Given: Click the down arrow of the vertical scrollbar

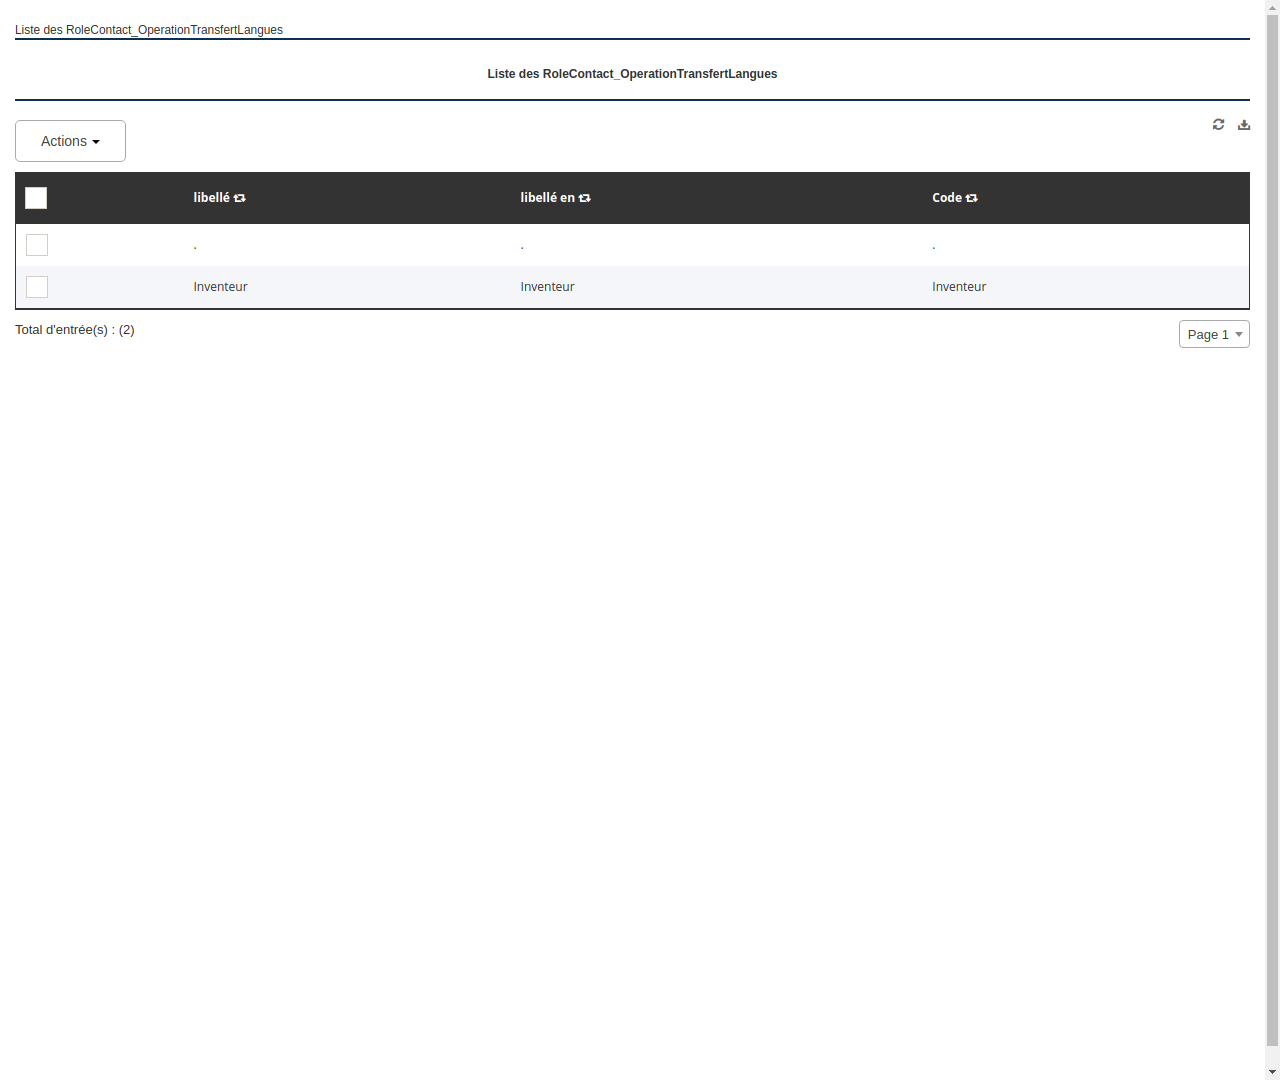Looking at the screenshot, I should (1273, 1073).
